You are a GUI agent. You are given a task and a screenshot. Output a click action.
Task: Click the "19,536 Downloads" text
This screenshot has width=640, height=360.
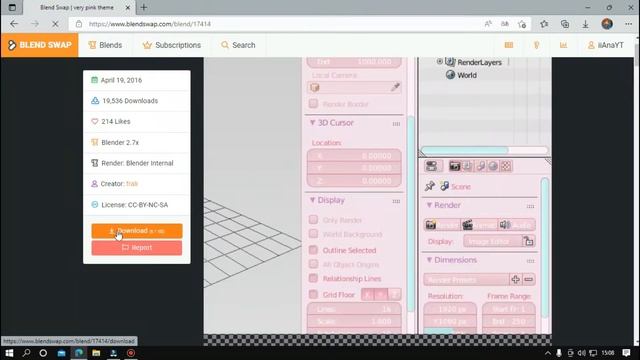[x=130, y=101]
